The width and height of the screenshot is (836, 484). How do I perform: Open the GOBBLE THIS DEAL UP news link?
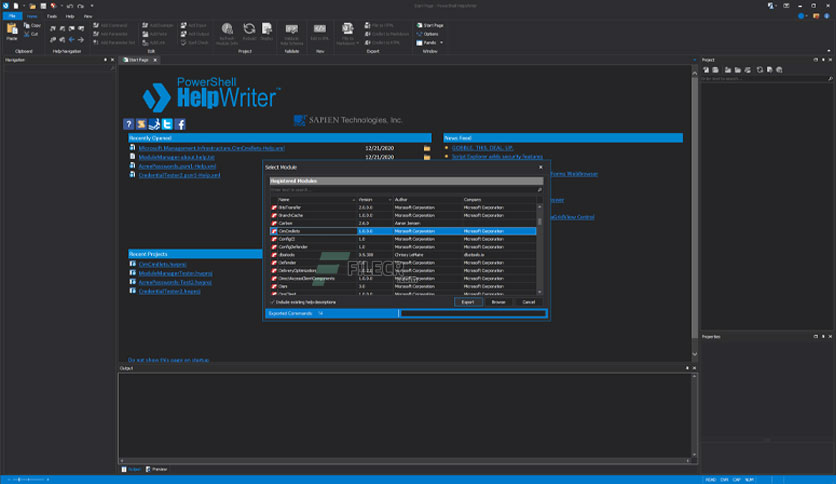click(483, 148)
